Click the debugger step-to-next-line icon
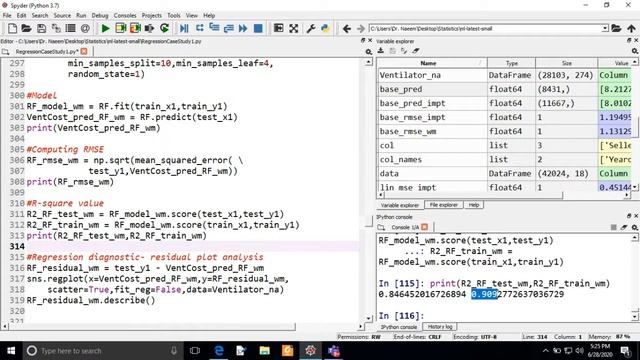Screen dimensions: 640x360 point(199,28)
